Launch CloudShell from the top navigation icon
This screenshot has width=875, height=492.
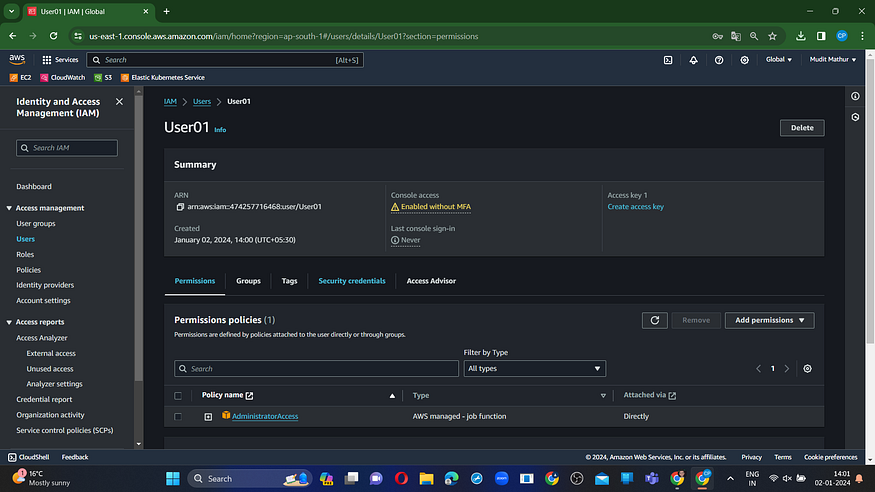coord(668,60)
